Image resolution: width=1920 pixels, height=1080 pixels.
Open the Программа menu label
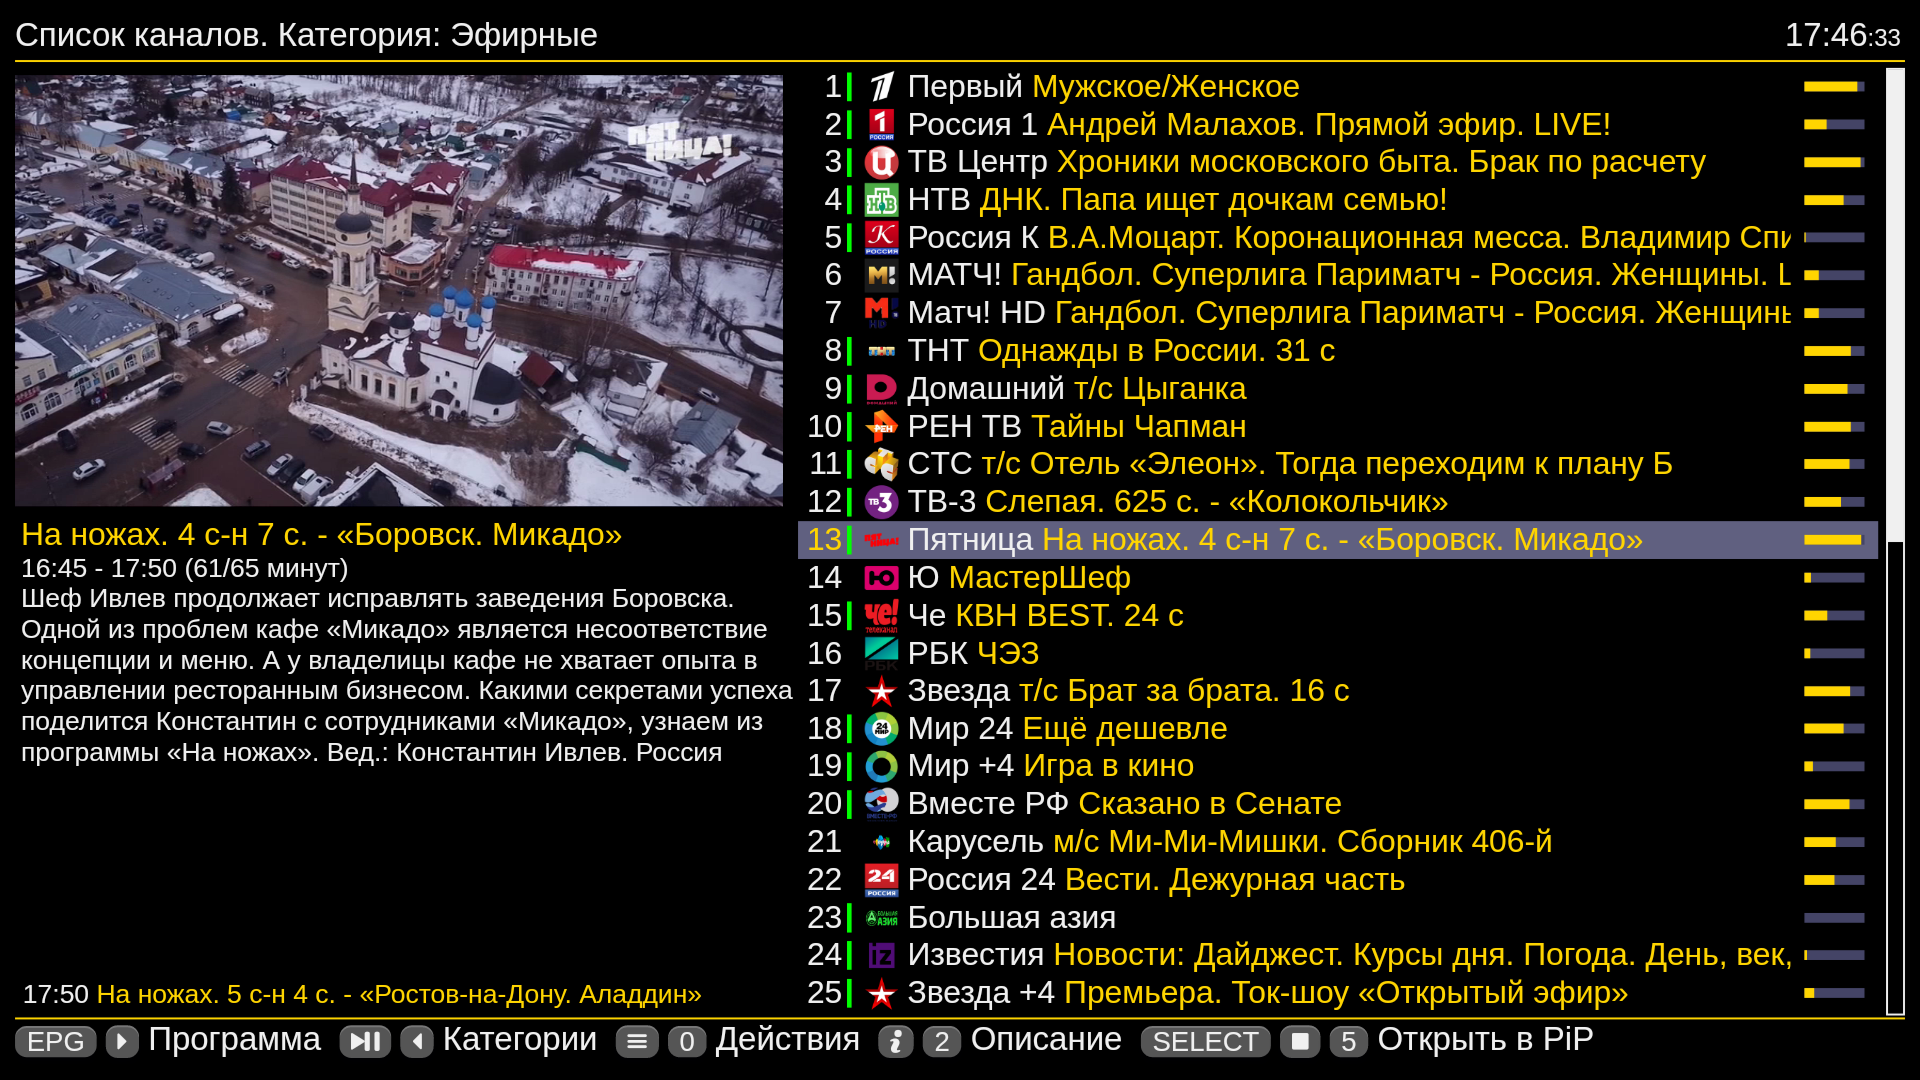tap(235, 1040)
